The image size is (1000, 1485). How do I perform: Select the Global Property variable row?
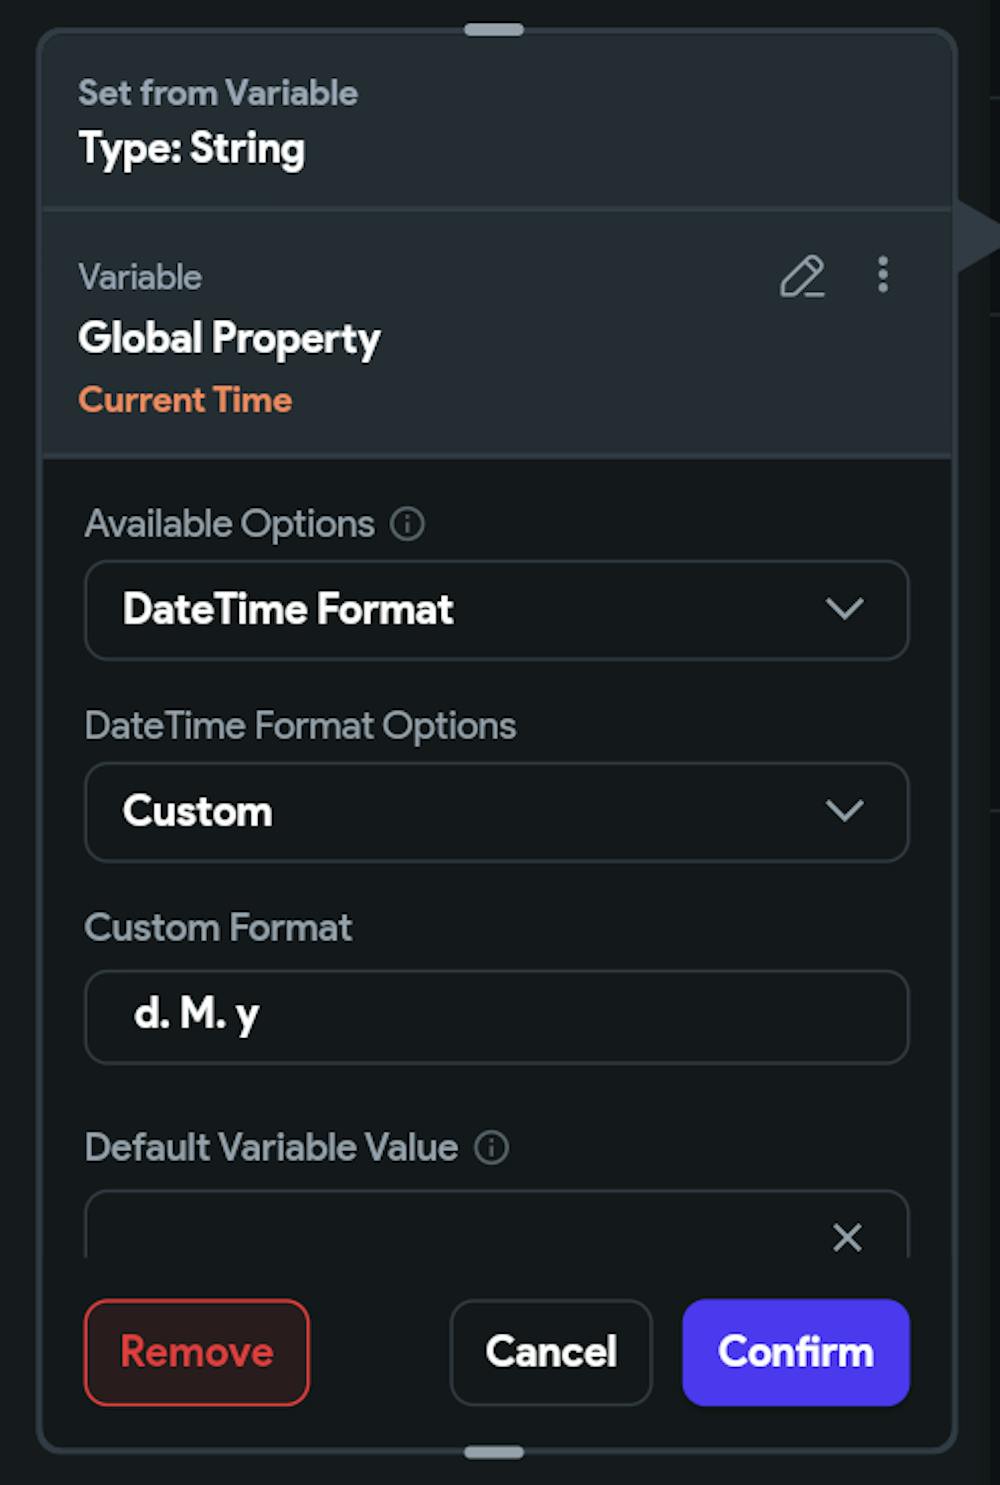(x=229, y=338)
